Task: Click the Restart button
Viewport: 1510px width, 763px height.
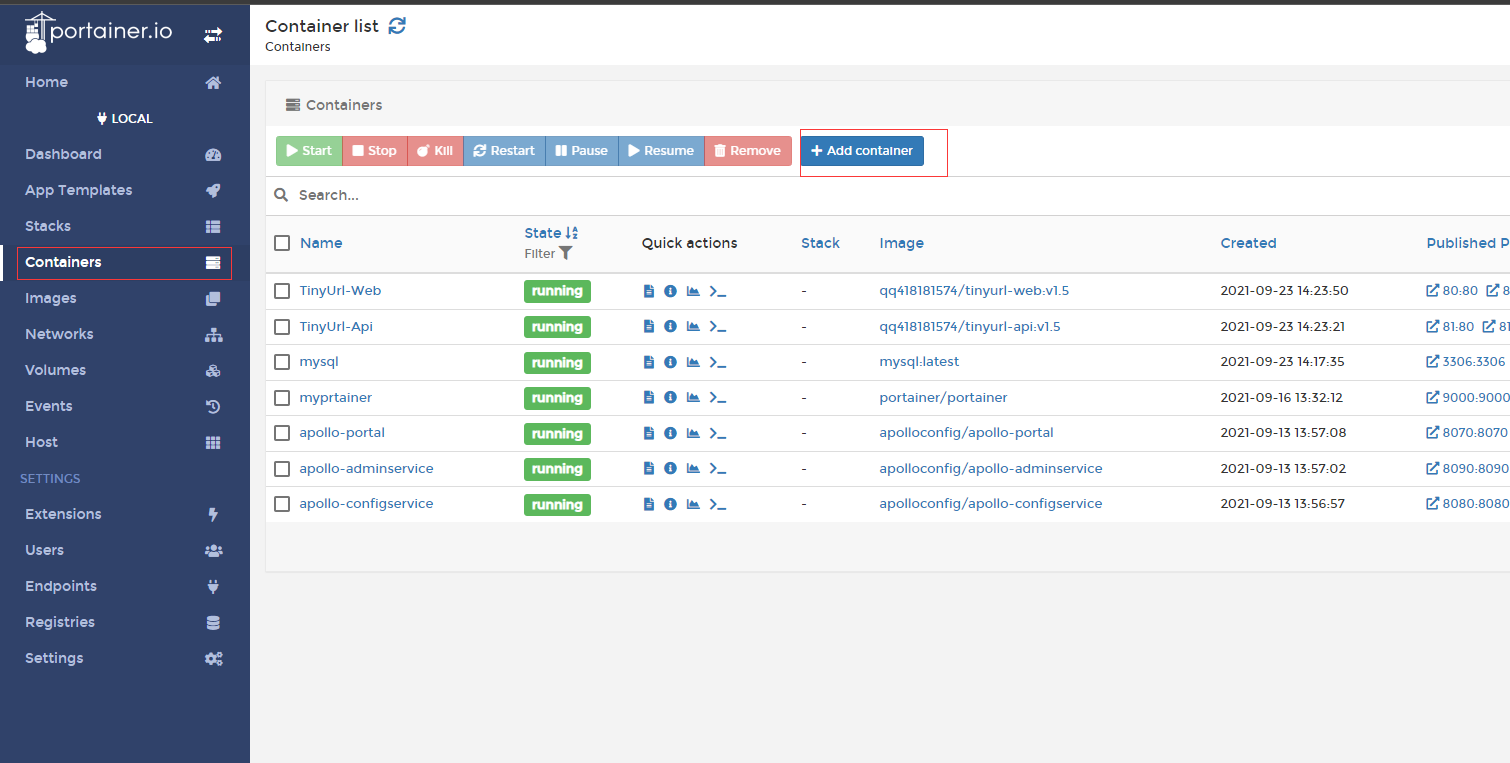Action: tap(504, 151)
